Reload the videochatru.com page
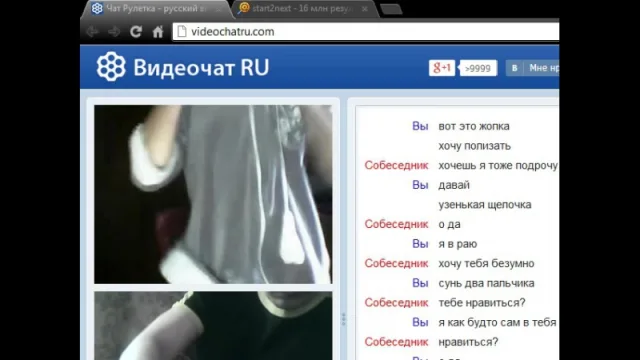This screenshot has width=640, height=360. [x=136, y=31]
